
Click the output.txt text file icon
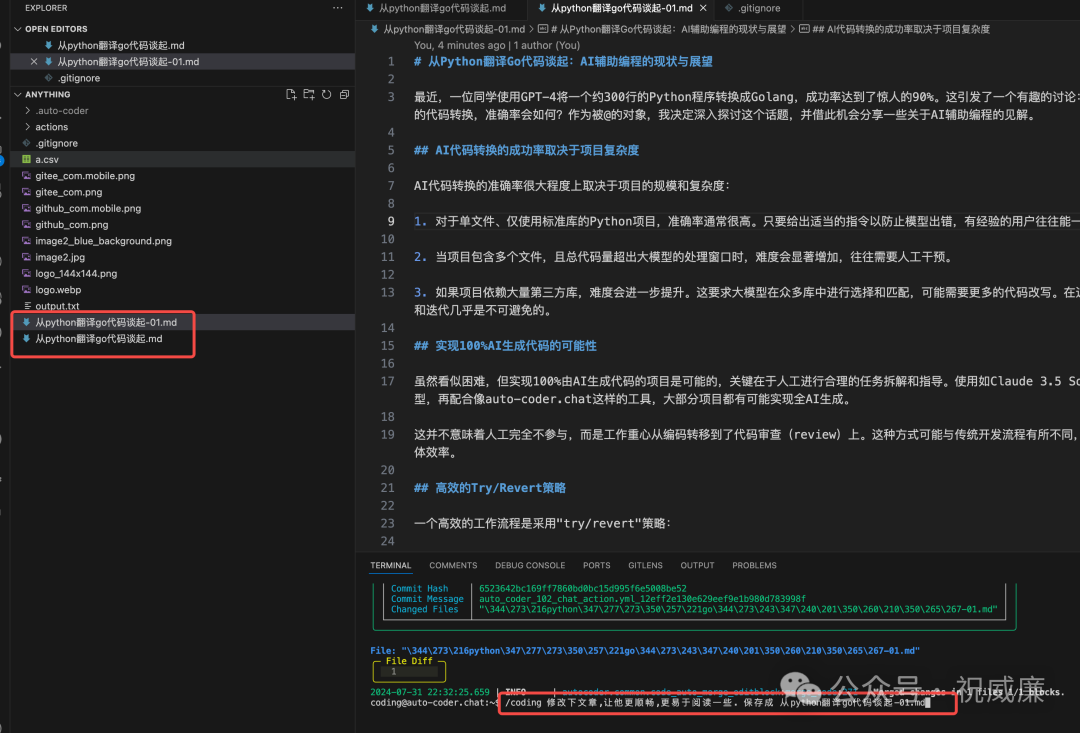27,306
